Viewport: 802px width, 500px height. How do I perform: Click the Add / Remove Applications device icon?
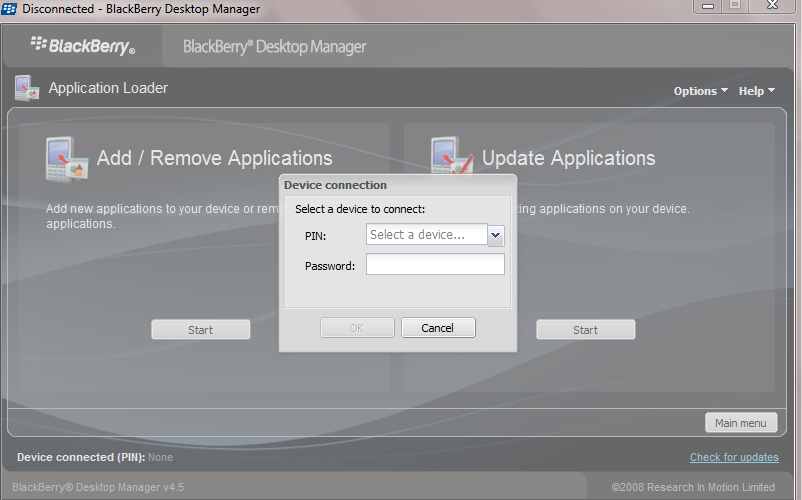[x=66, y=160]
